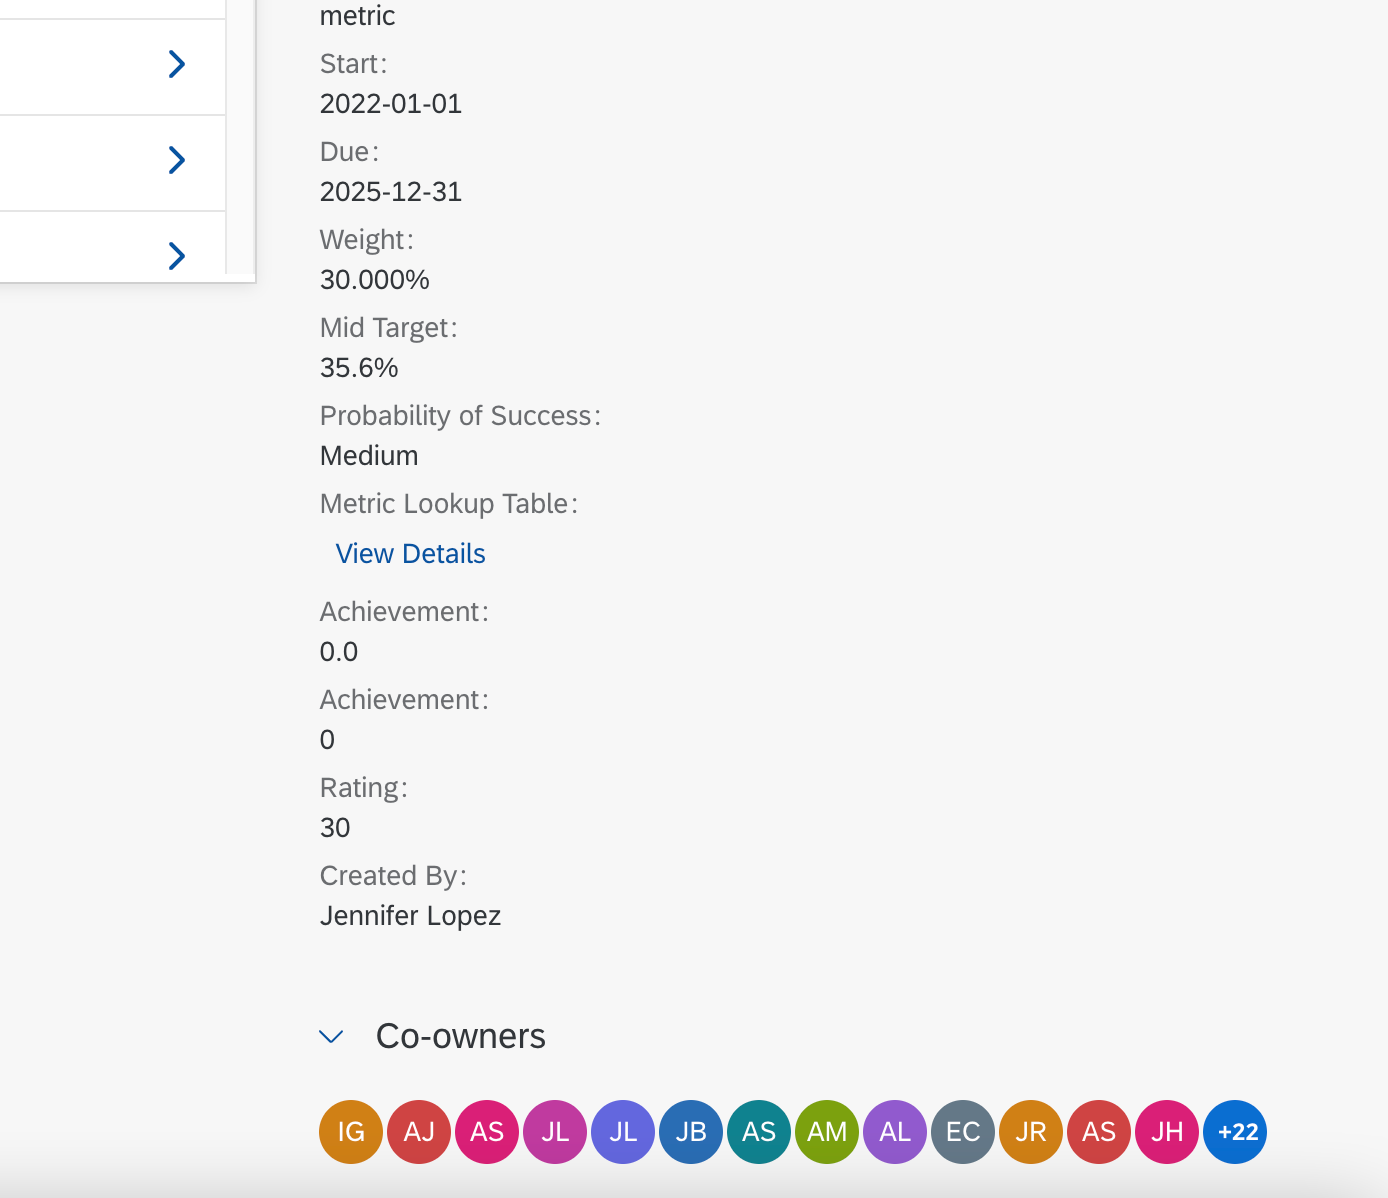Click the Metric Lookup Table label
Image resolution: width=1388 pixels, height=1198 pixels.
click(449, 504)
